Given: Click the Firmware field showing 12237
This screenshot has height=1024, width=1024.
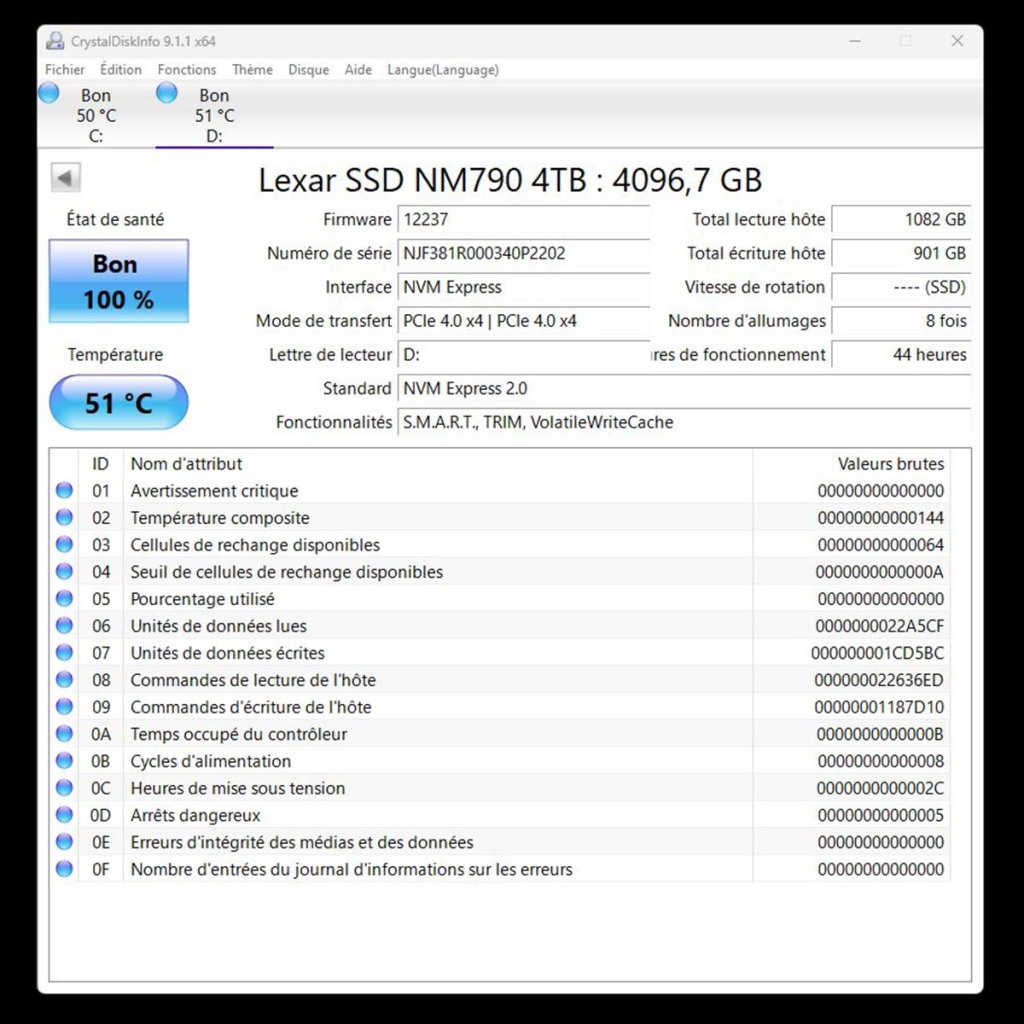Looking at the screenshot, I should (x=524, y=219).
